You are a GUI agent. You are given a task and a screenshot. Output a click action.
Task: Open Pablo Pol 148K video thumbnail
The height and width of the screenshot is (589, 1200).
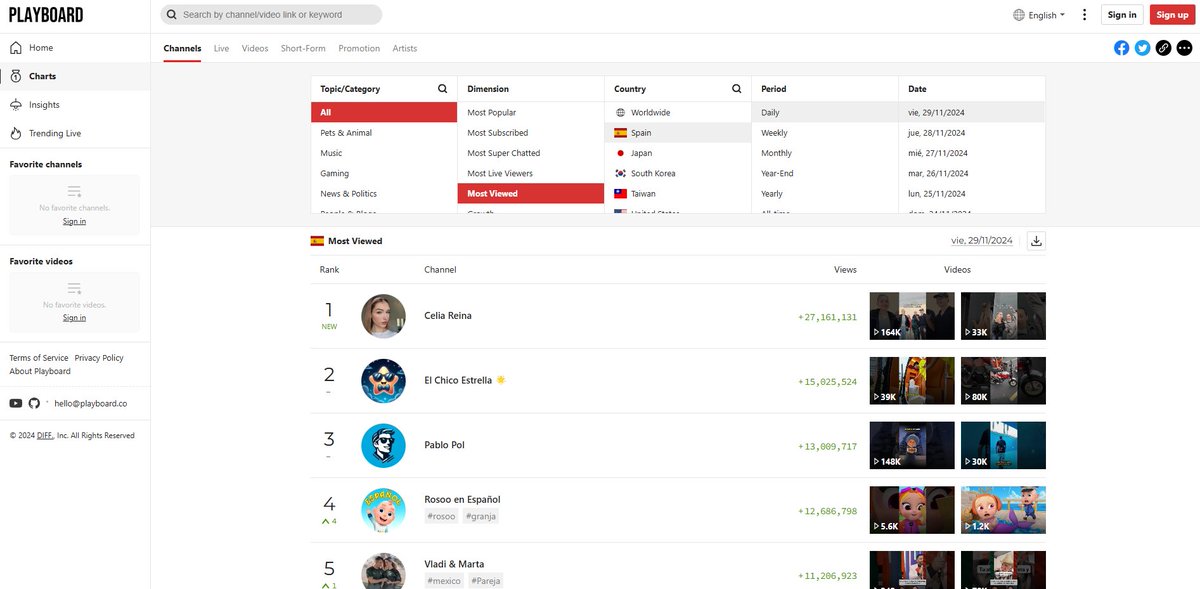(x=912, y=446)
